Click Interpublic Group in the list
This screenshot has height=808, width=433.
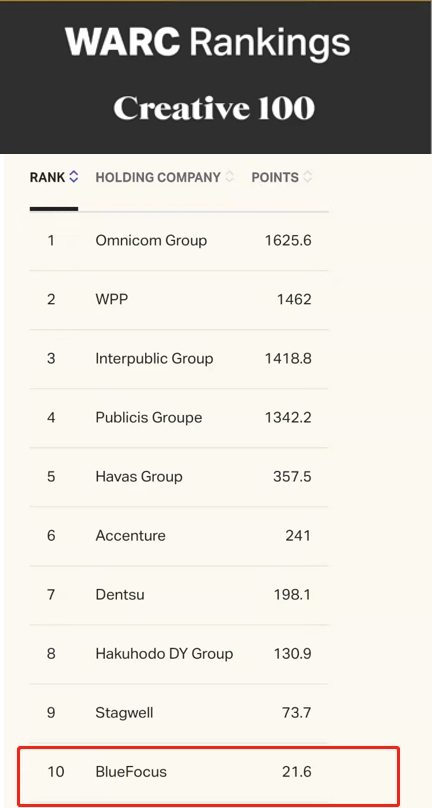[x=154, y=359]
